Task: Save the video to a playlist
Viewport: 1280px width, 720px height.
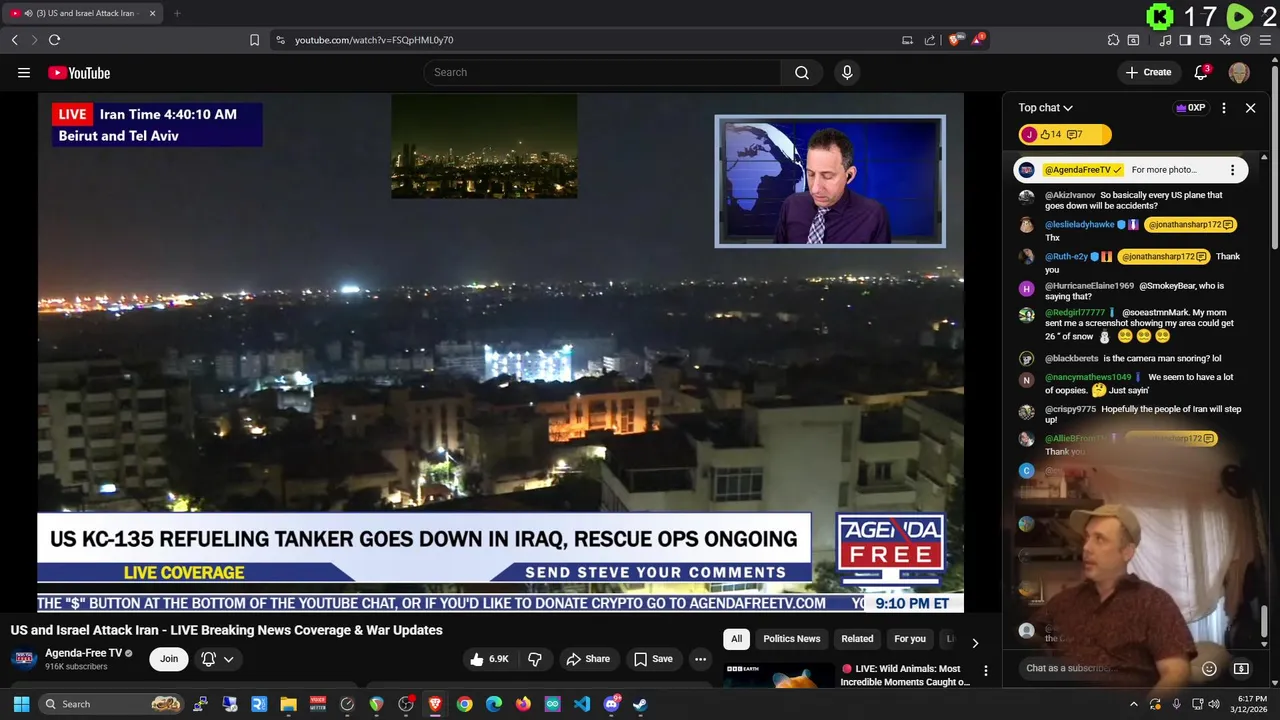Action: click(653, 659)
